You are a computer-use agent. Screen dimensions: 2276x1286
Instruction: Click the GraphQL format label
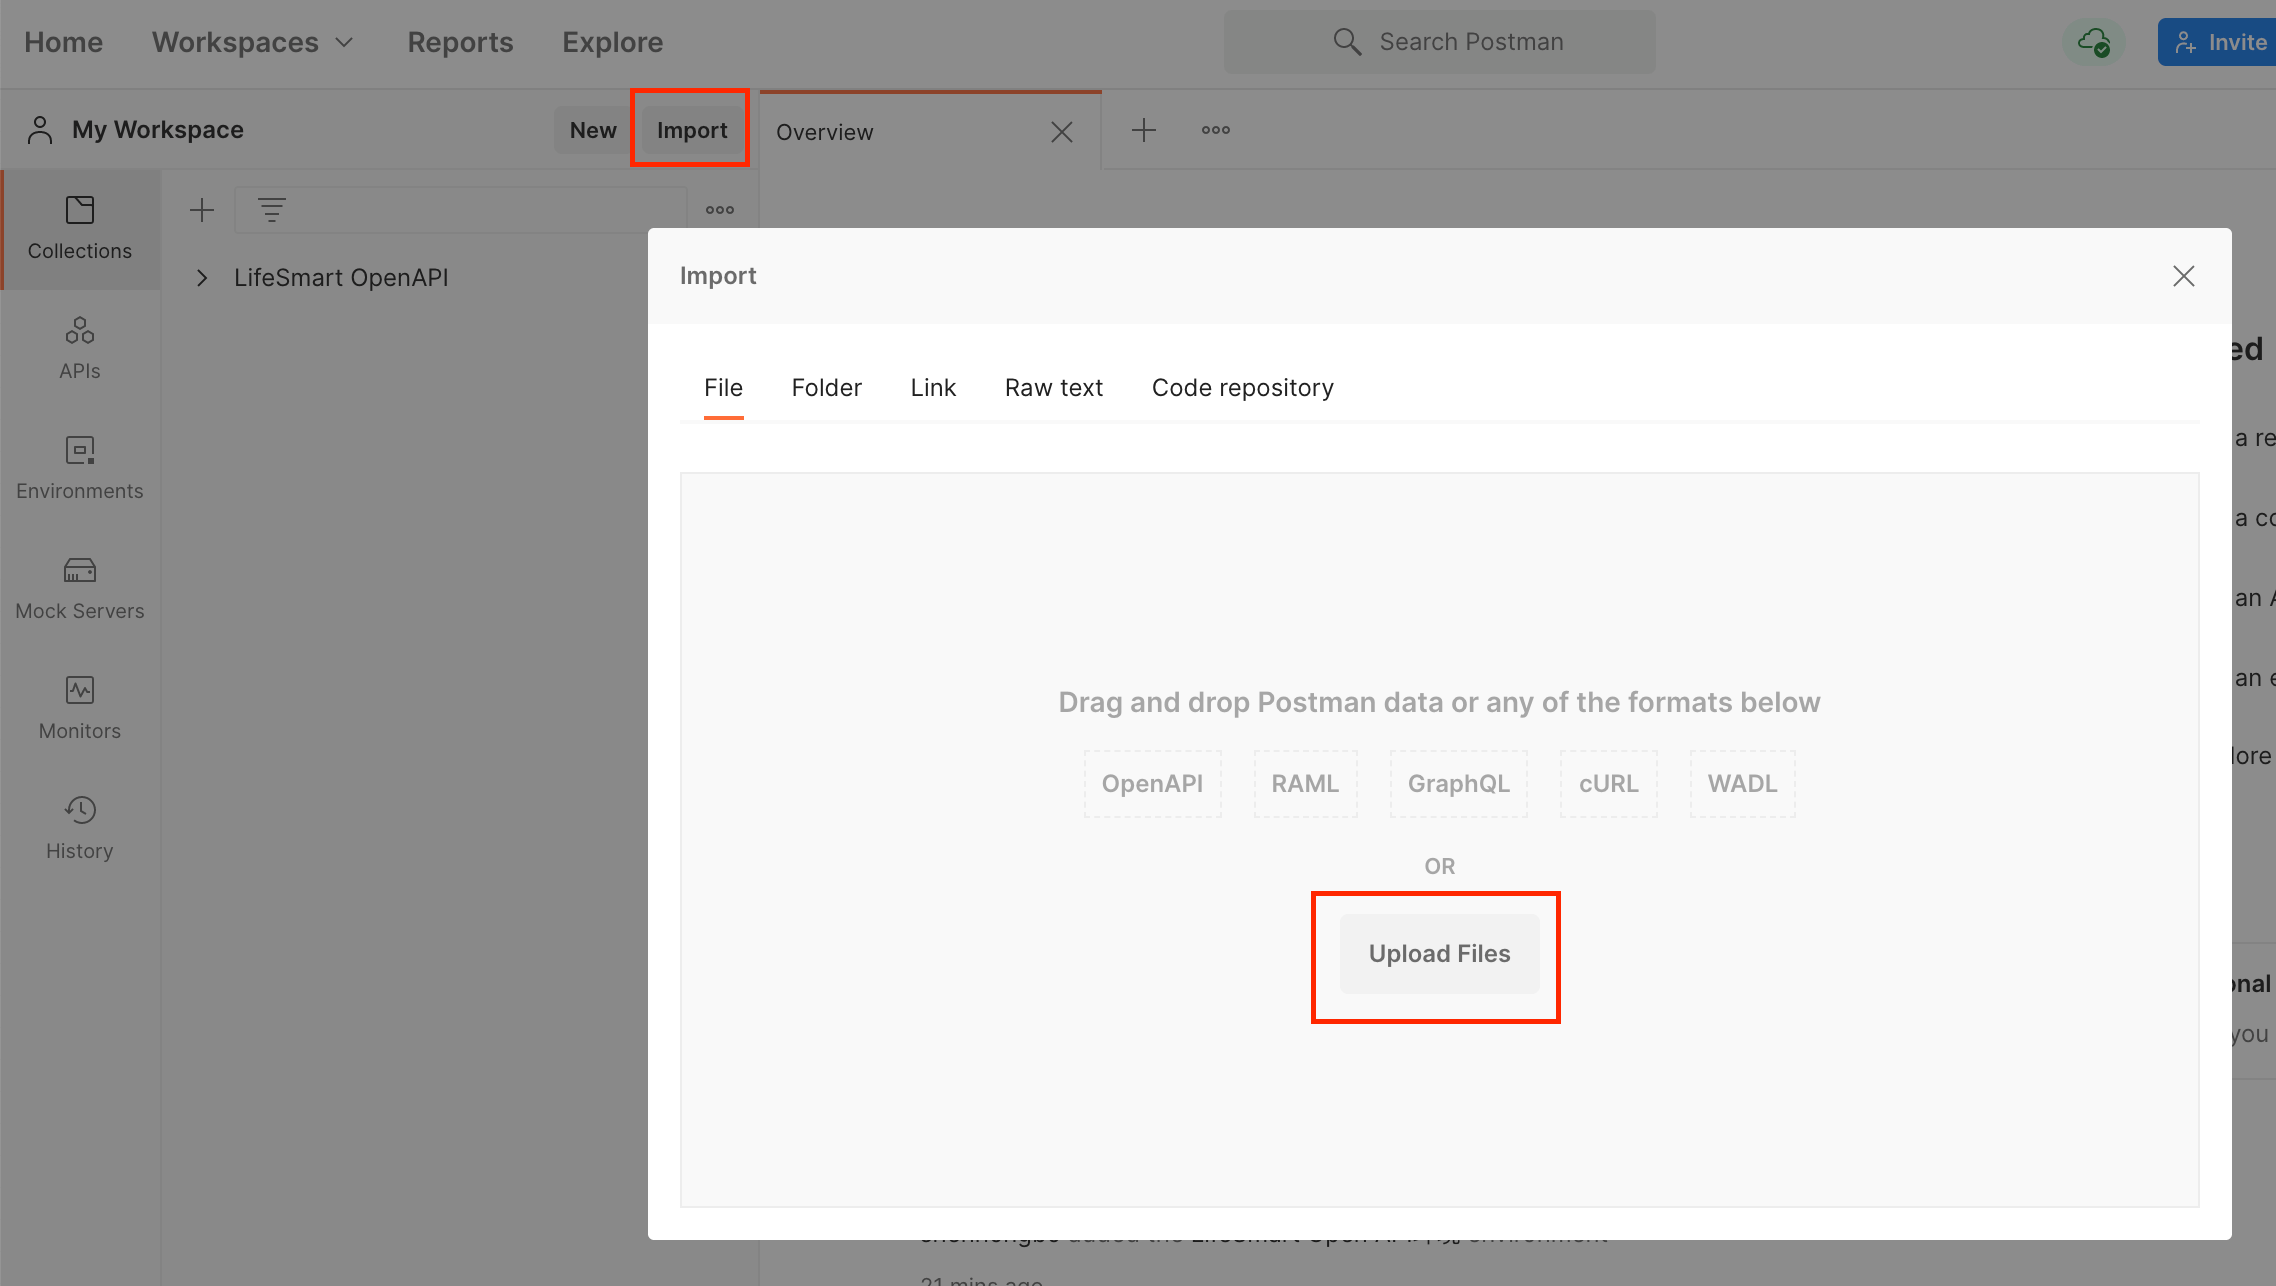1459,784
